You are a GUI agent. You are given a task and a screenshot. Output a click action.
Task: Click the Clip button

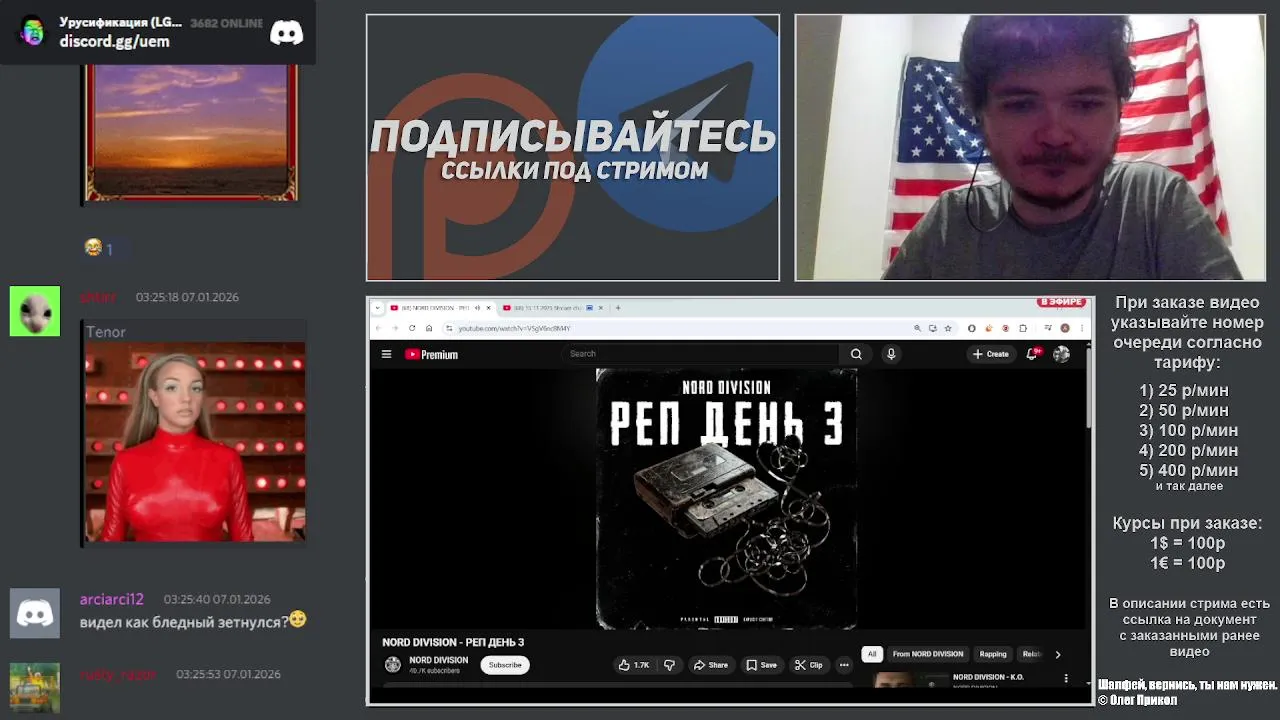pyautogui.click(x=808, y=665)
